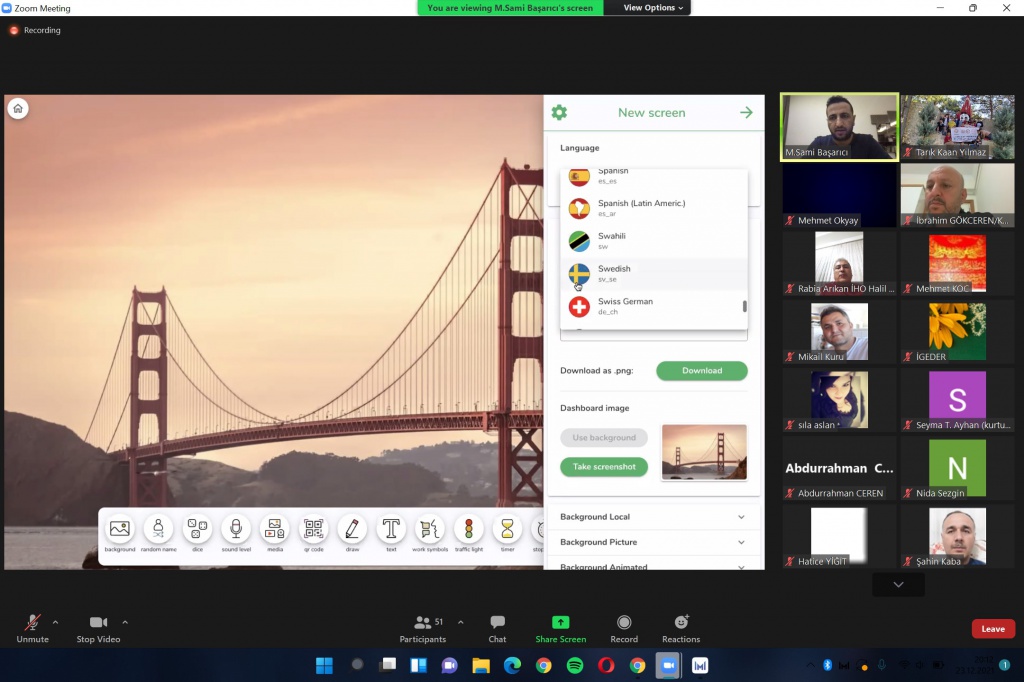1024x682 pixels.
Task: Open the background tool icon
Action: pos(120,529)
